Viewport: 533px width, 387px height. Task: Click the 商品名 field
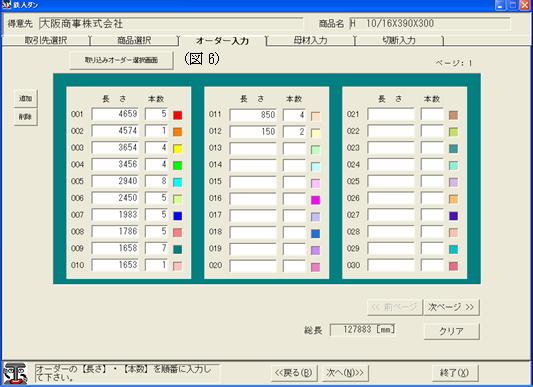point(430,23)
